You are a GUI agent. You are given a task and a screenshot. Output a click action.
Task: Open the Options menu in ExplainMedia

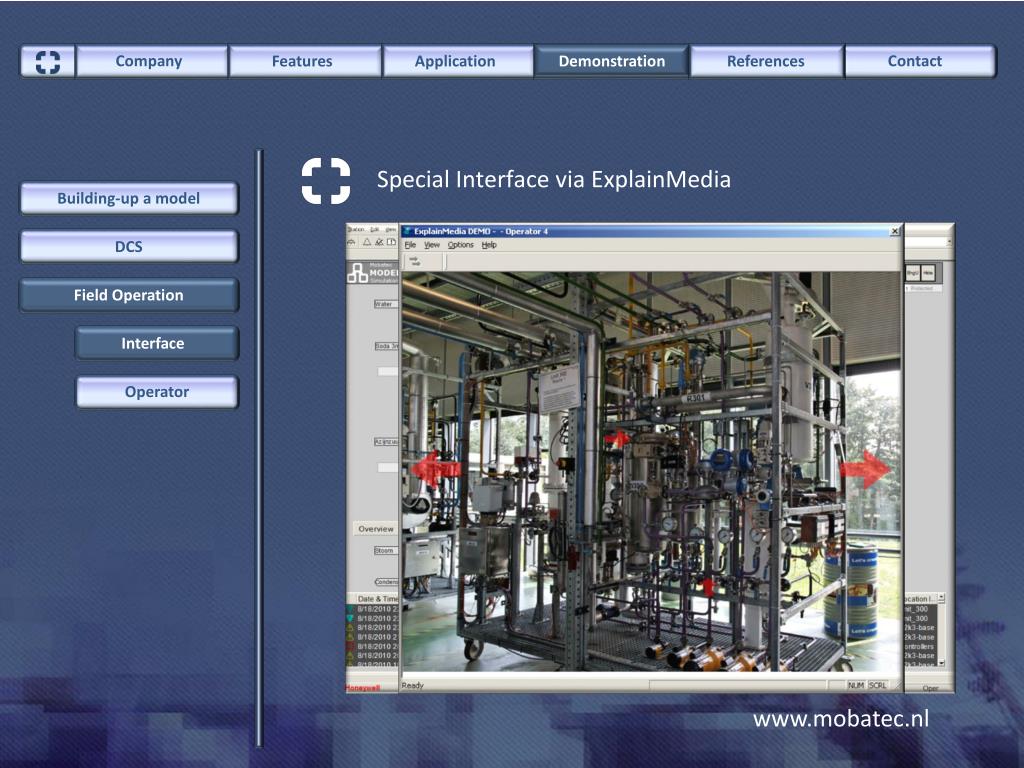coord(460,245)
